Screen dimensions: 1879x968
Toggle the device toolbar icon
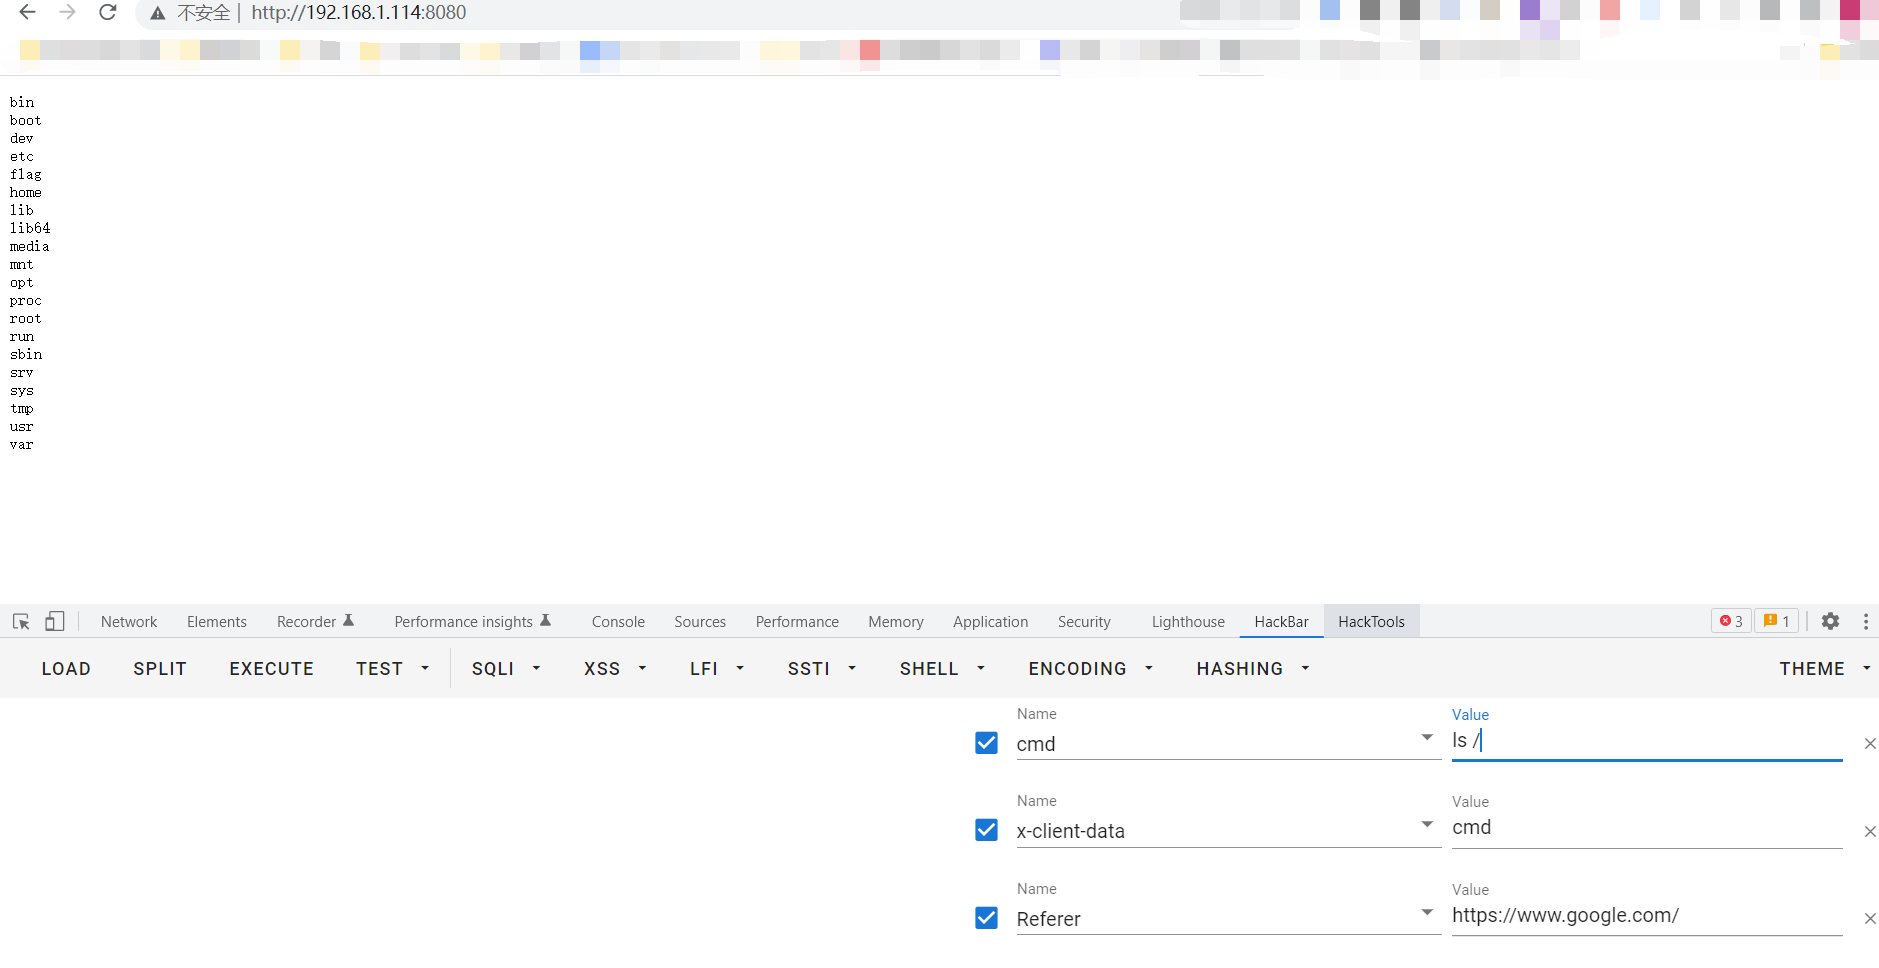(55, 621)
